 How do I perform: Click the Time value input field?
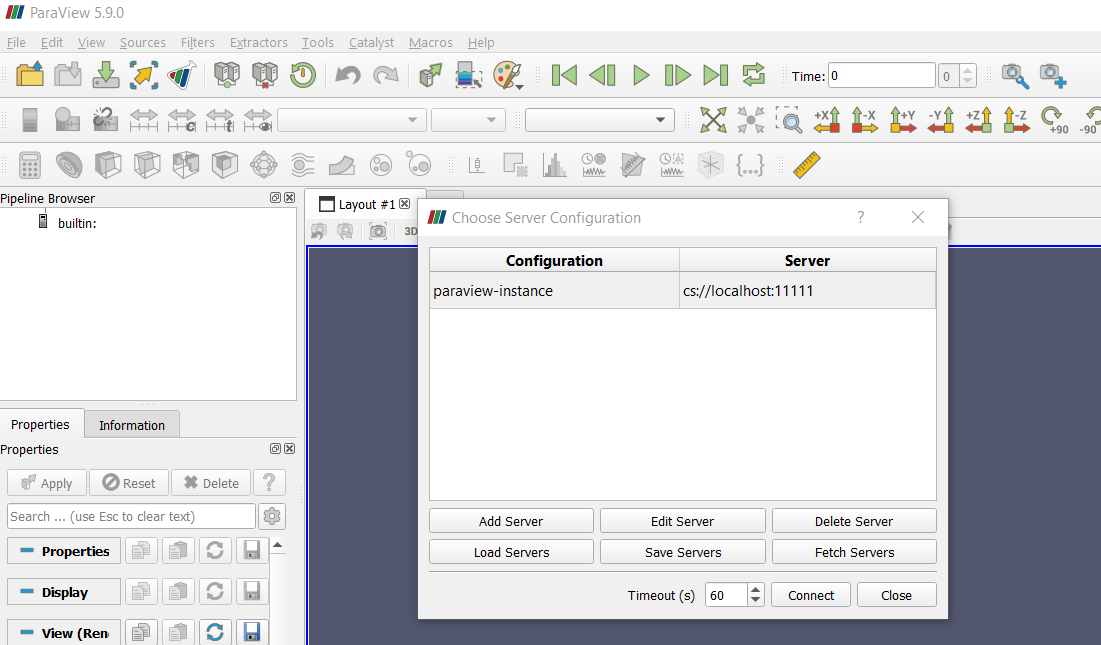coord(881,75)
